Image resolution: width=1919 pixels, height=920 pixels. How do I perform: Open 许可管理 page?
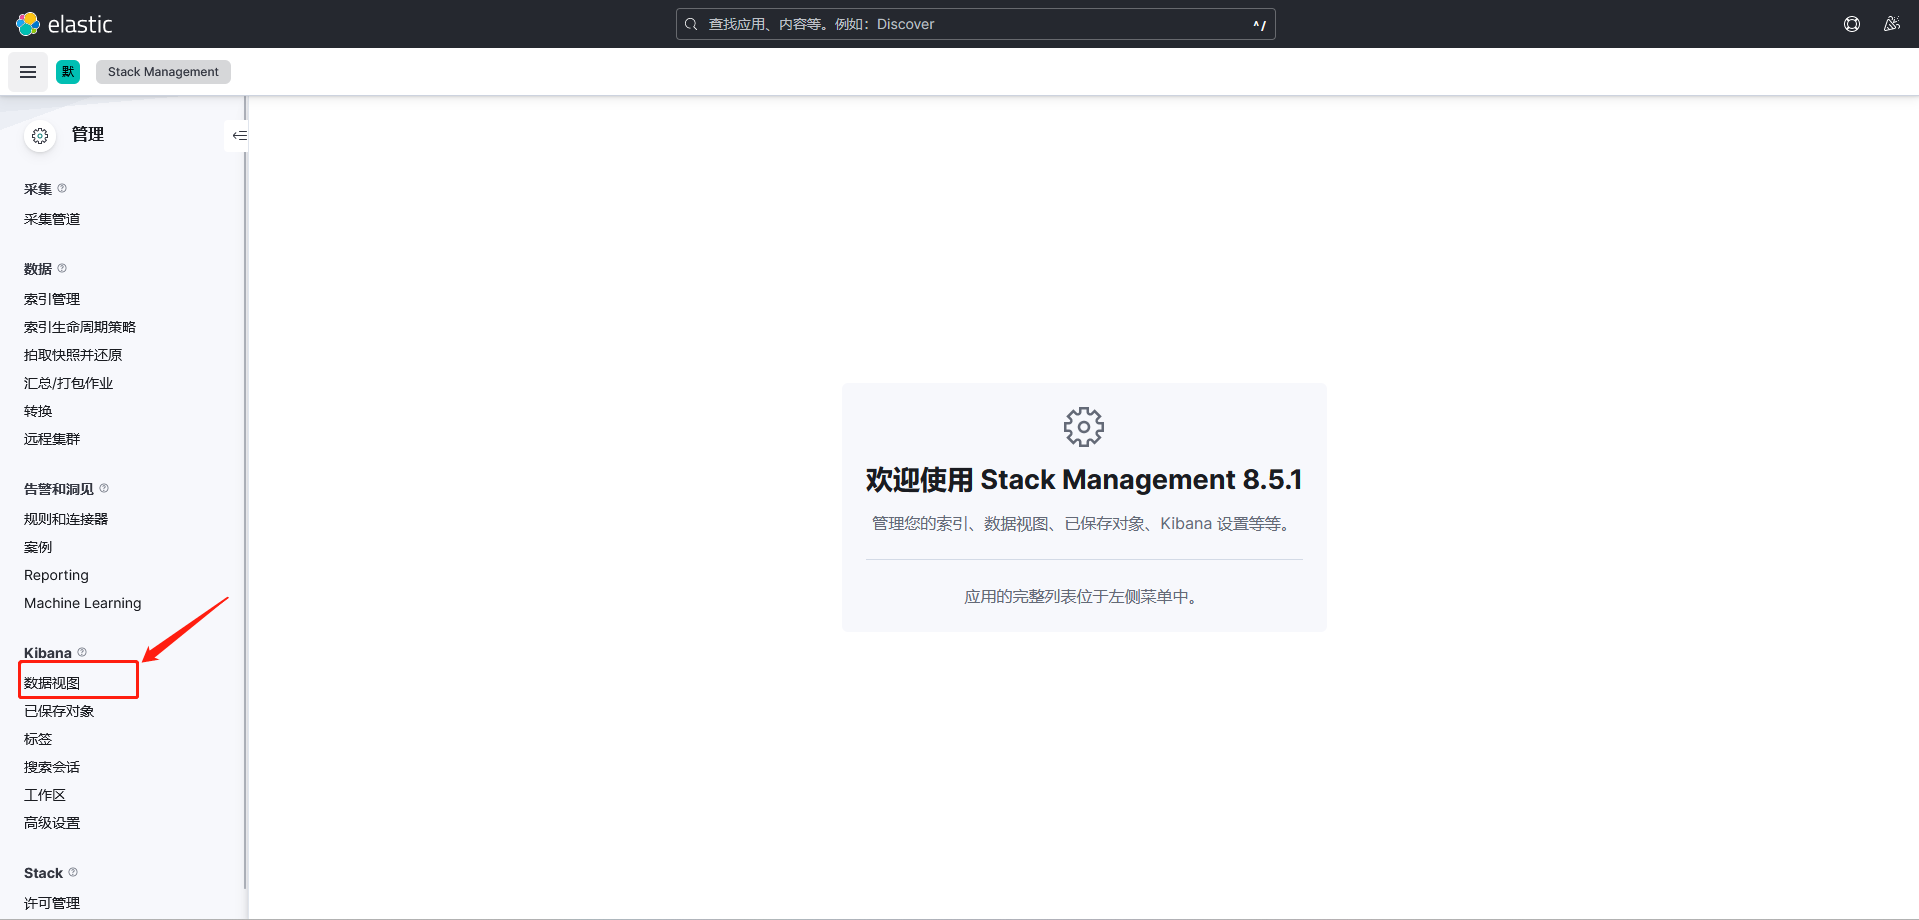click(52, 903)
